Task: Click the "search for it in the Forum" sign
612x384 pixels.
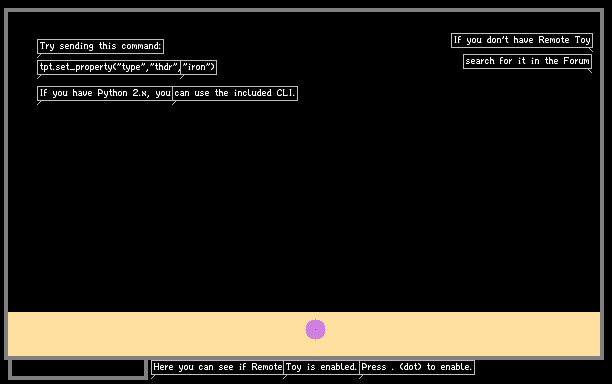Action: (x=527, y=61)
